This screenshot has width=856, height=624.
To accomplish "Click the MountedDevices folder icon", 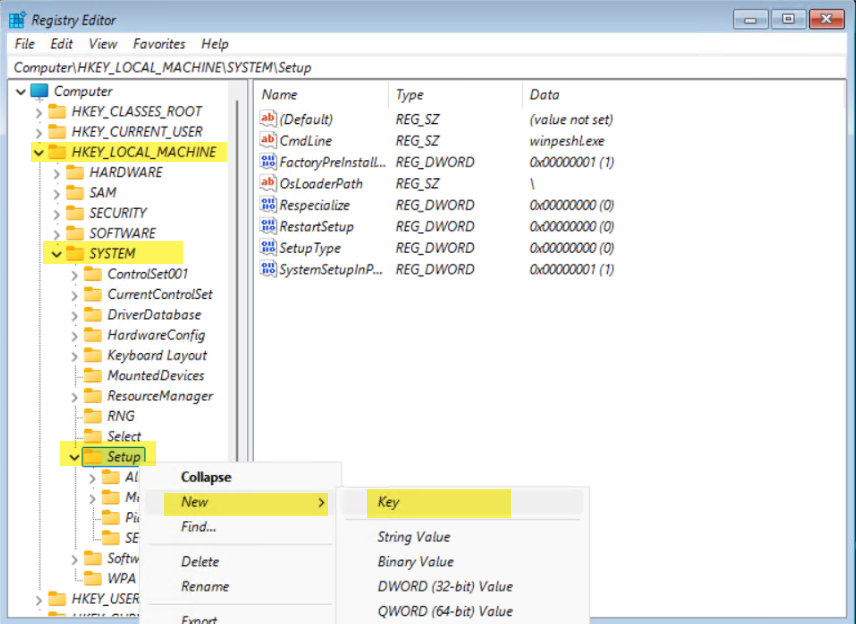I will [94, 375].
